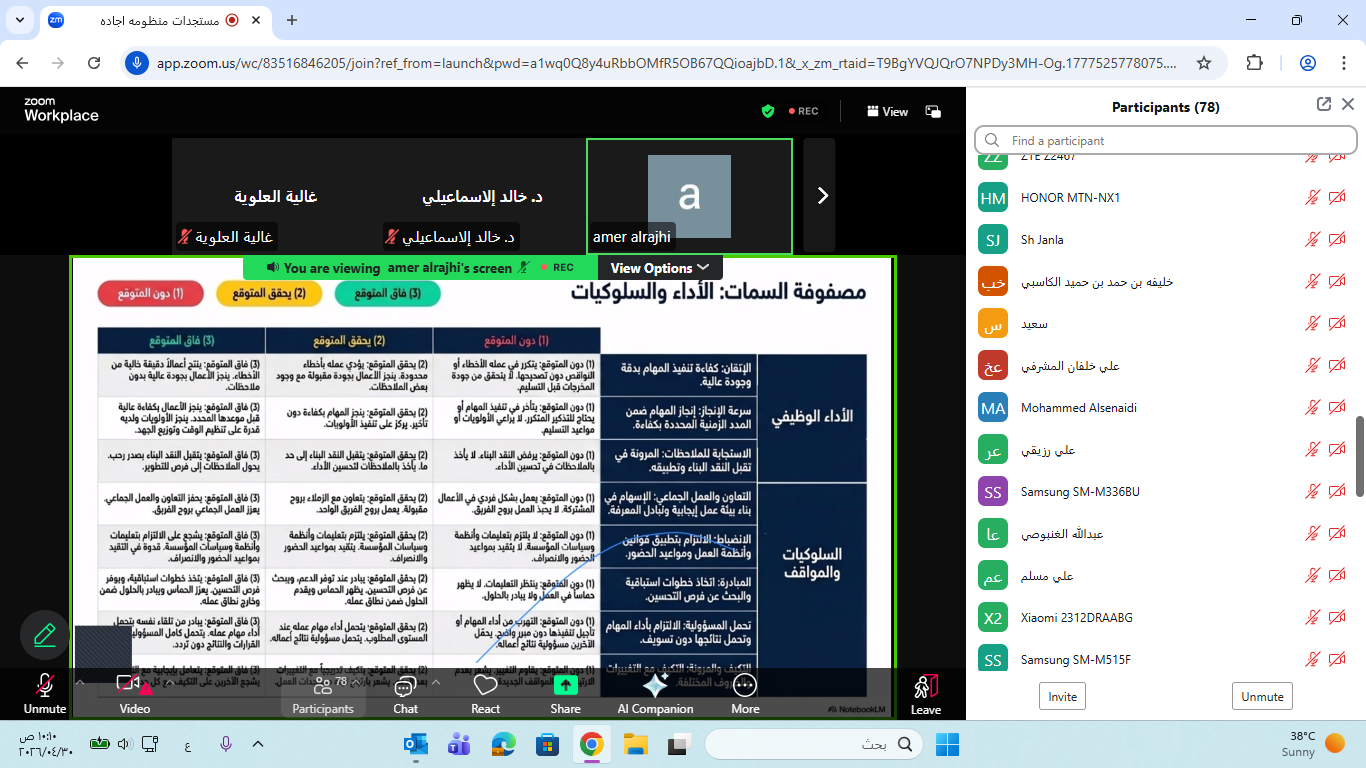Open the Chrome extensions puzzle icon
The image size is (1366, 768).
(x=1254, y=63)
